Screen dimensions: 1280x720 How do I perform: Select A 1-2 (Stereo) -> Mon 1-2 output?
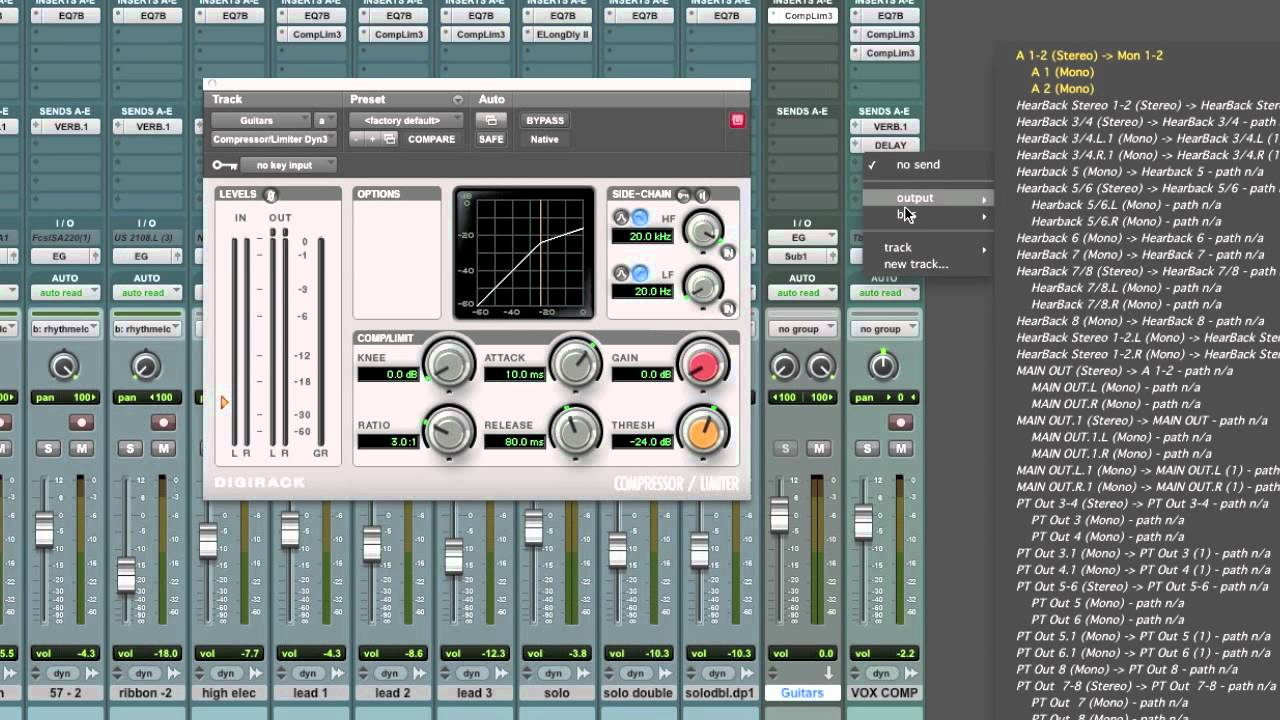[1089, 56]
